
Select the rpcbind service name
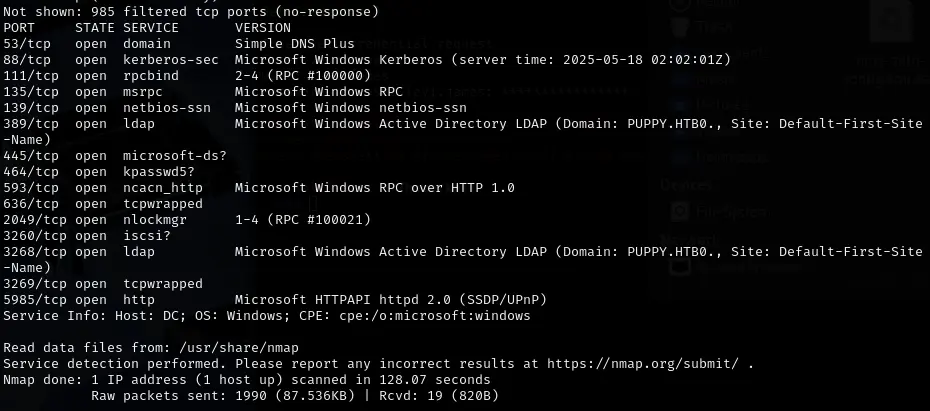[151, 76]
